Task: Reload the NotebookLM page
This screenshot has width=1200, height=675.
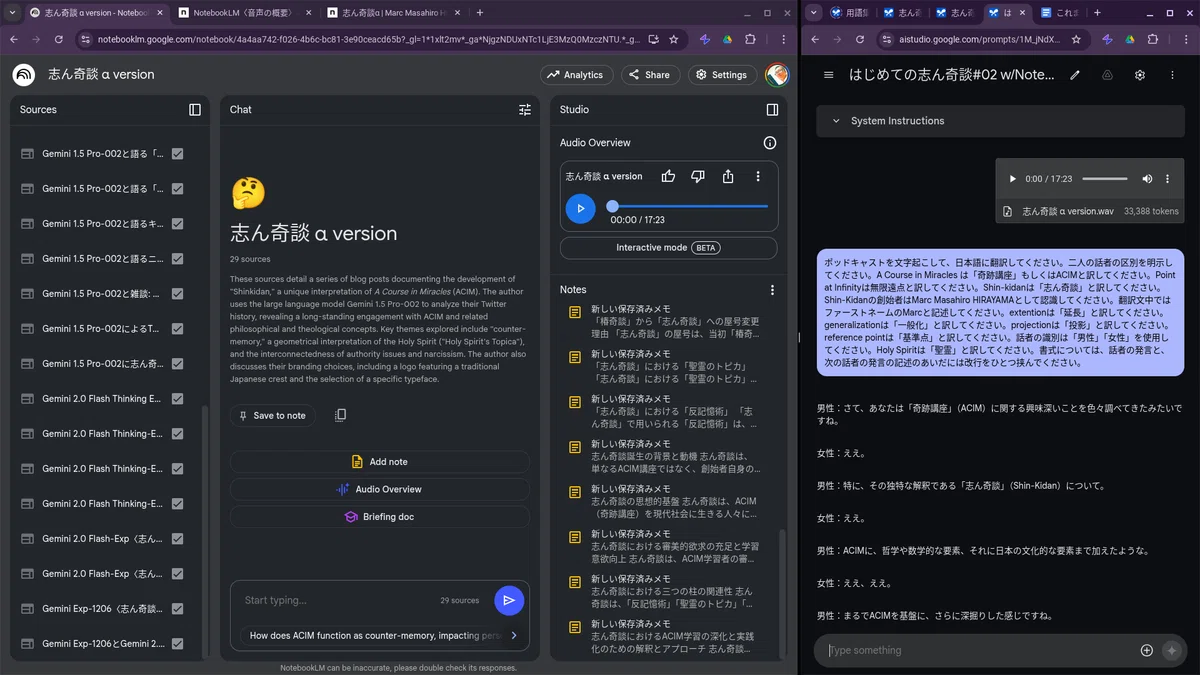Action: pyautogui.click(x=59, y=40)
